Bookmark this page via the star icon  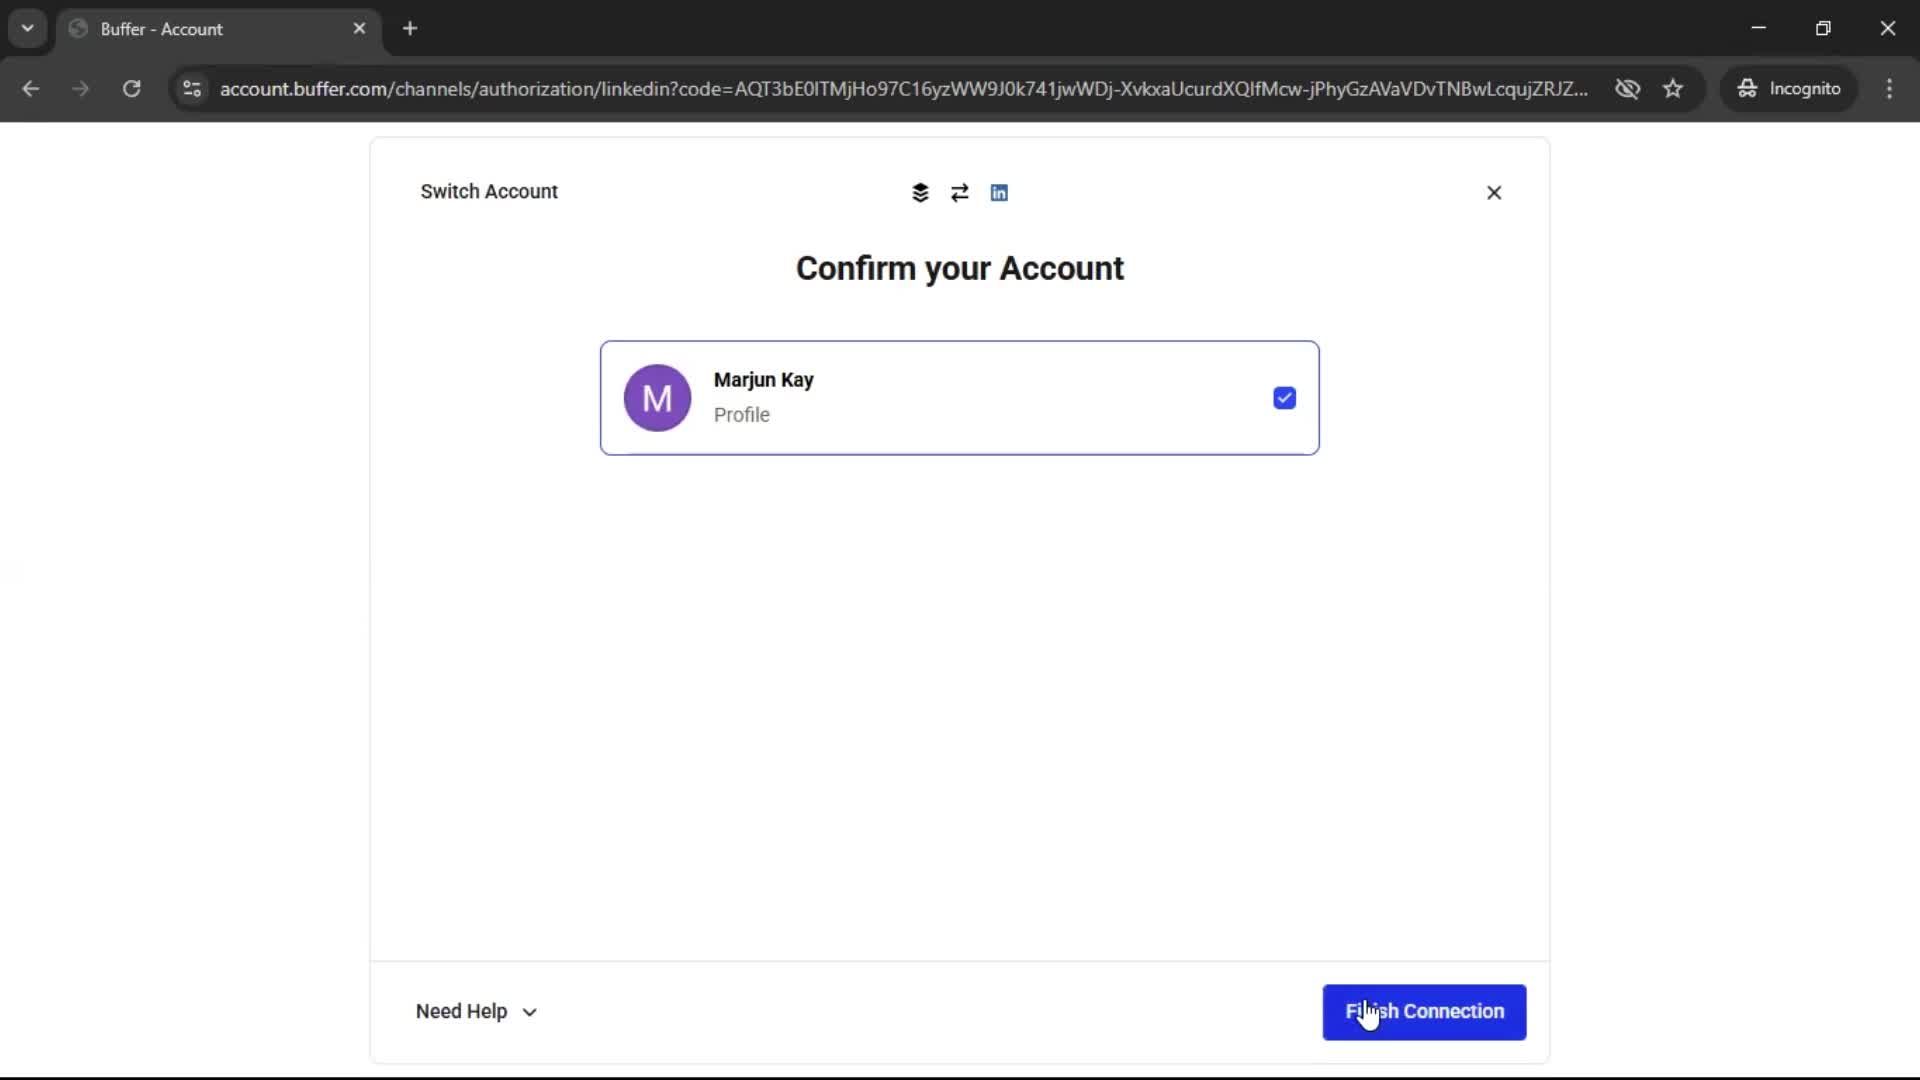[1674, 89]
